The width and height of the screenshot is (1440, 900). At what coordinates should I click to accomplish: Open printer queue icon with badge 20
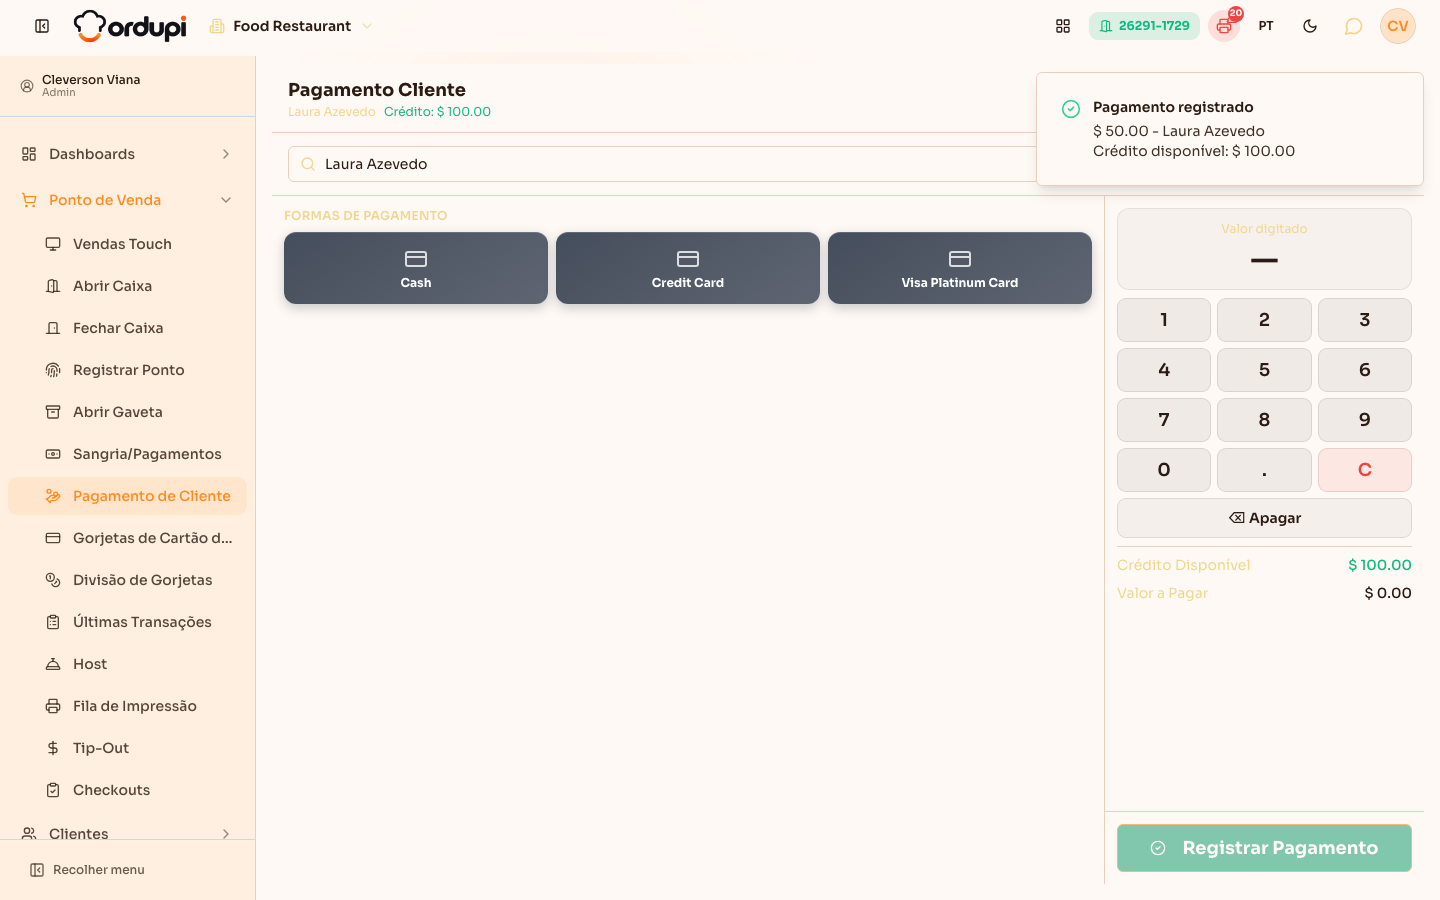click(x=1224, y=26)
